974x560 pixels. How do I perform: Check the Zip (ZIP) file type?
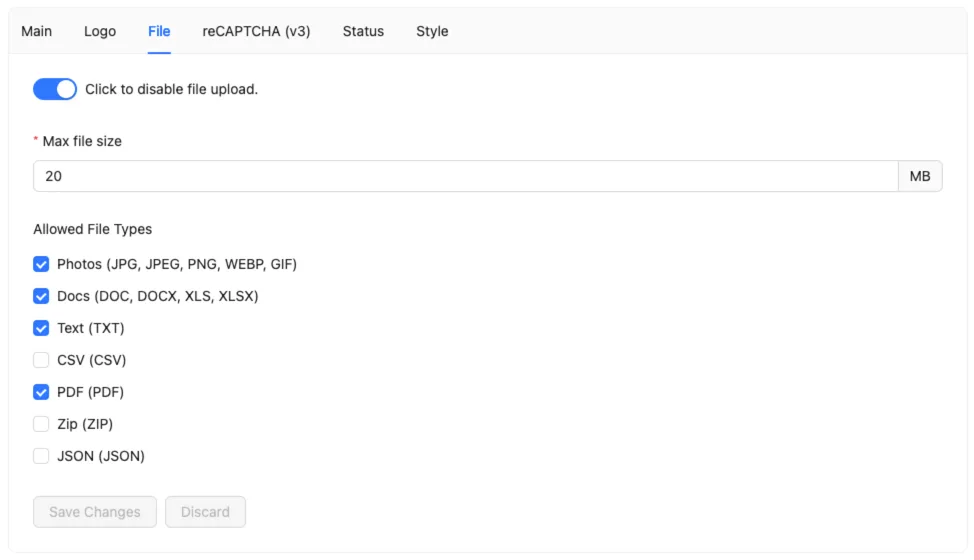pyautogui.click(x=41, y=424)
